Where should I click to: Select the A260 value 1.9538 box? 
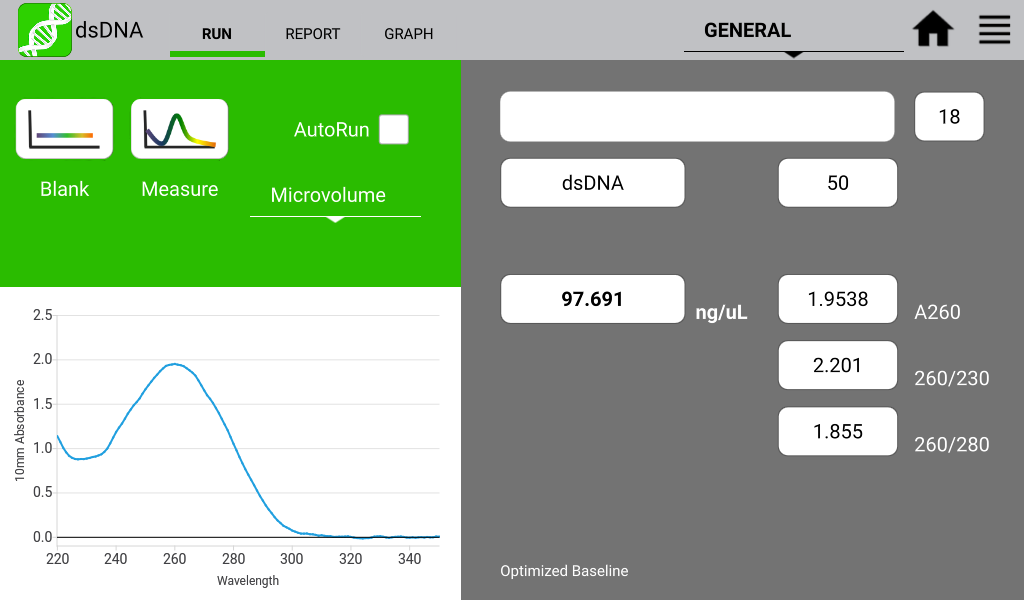tap(837, 299)
